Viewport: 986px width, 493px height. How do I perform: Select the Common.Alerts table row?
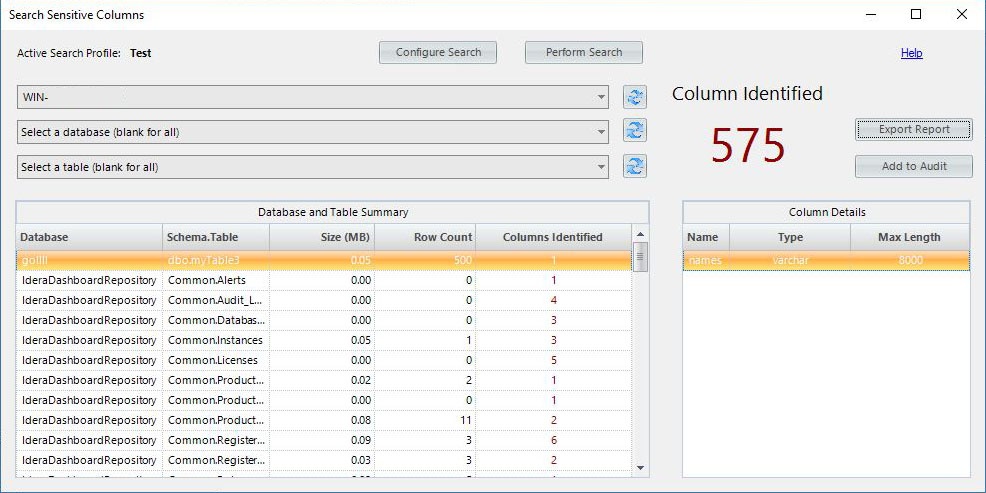(206, 280)
